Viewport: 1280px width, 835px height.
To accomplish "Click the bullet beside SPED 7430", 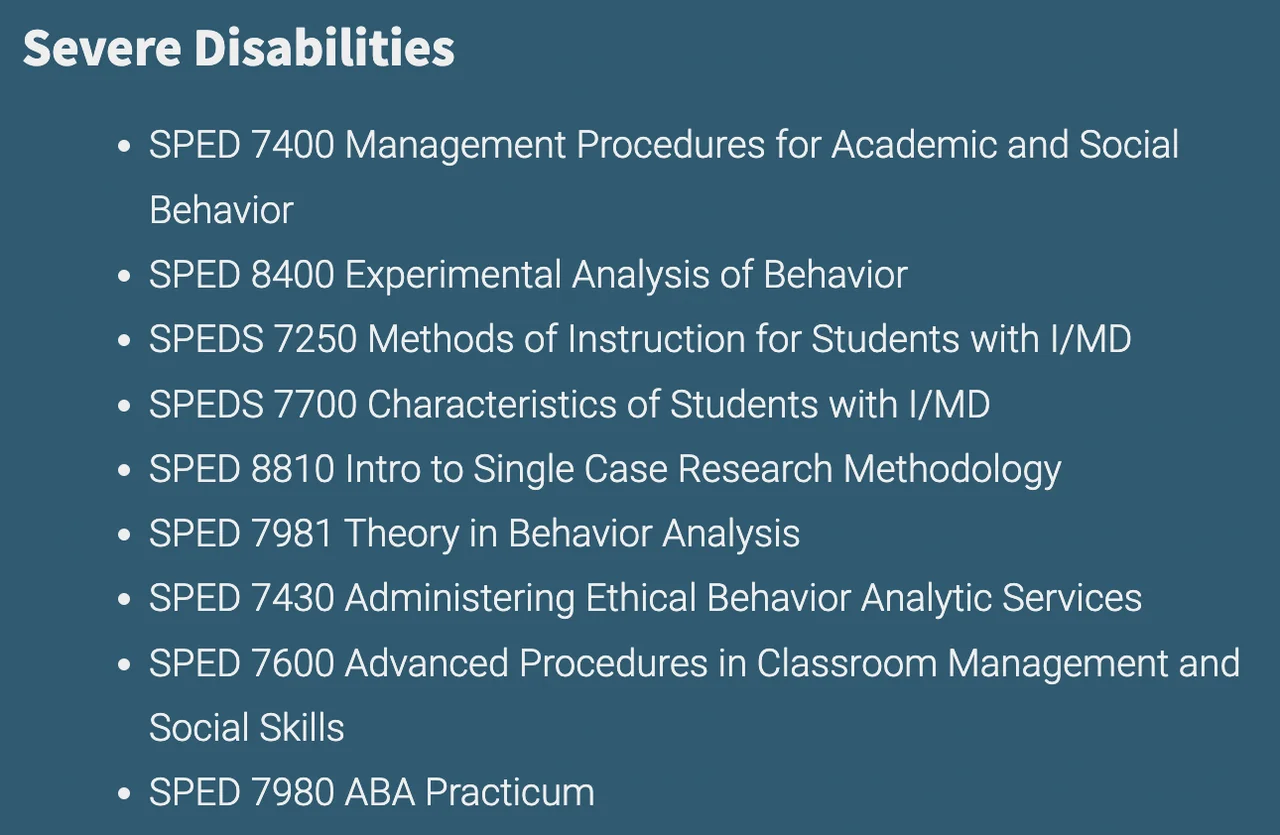I will (124, 600).
